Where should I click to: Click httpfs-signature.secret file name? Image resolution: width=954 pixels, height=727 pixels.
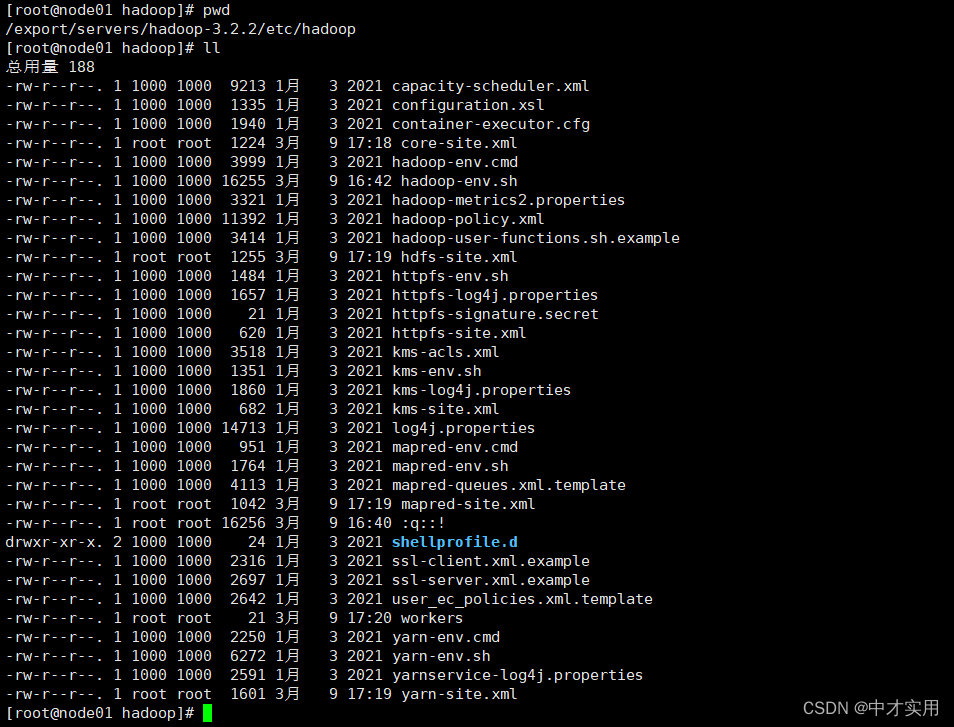pyautogui.click(x=495, y=314)
